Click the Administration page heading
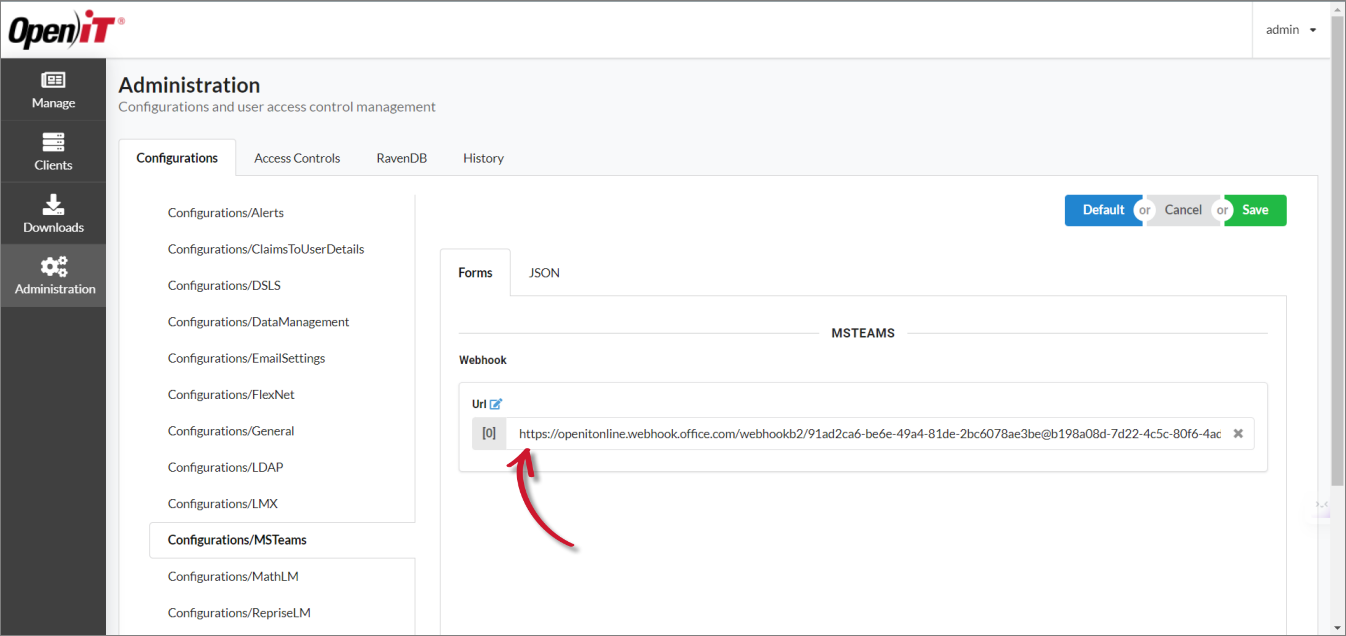 click(x=189, y=85)
